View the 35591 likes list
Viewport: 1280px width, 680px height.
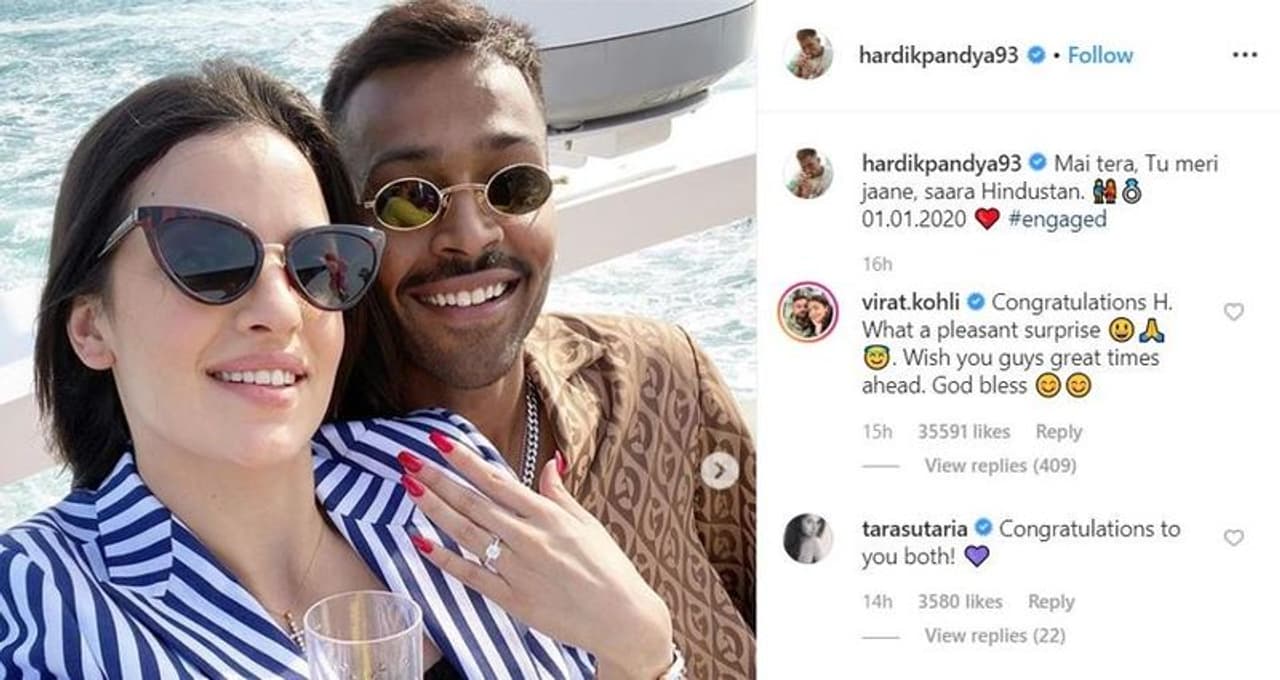point(964,432)
